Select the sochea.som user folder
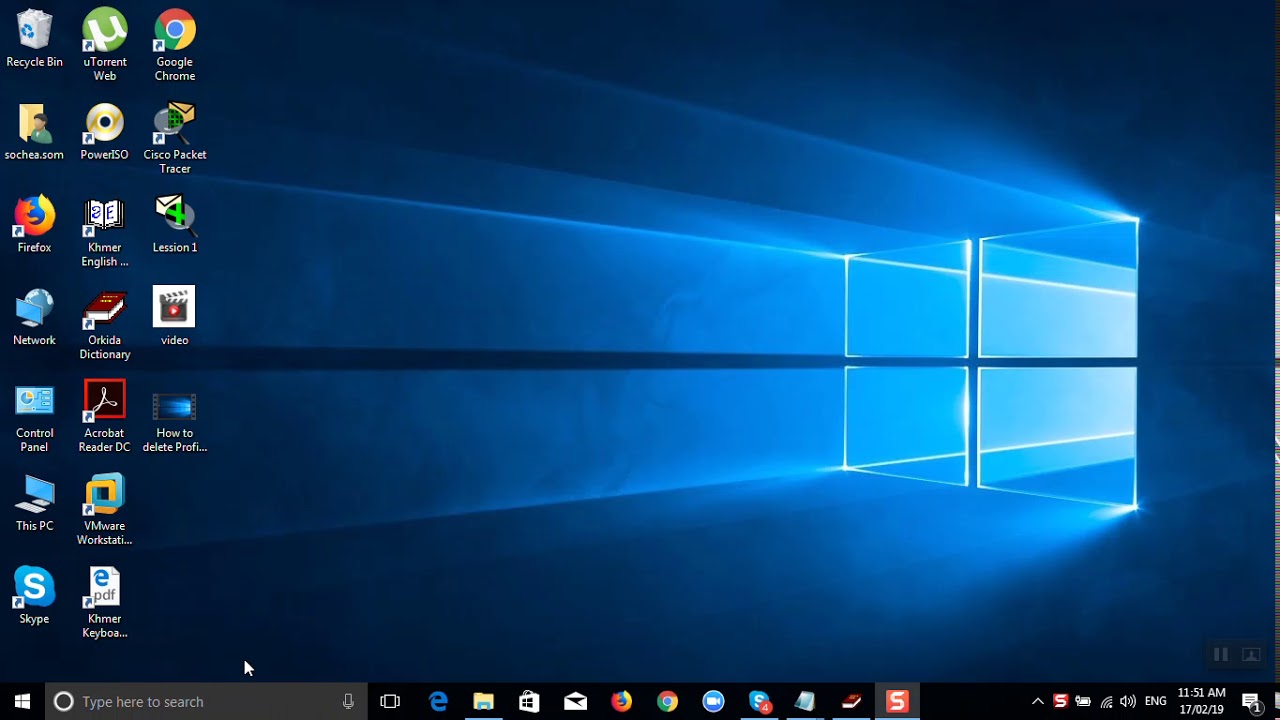Screen dimensions: 1280x720 pyautogui.click(x=34, y=132)
